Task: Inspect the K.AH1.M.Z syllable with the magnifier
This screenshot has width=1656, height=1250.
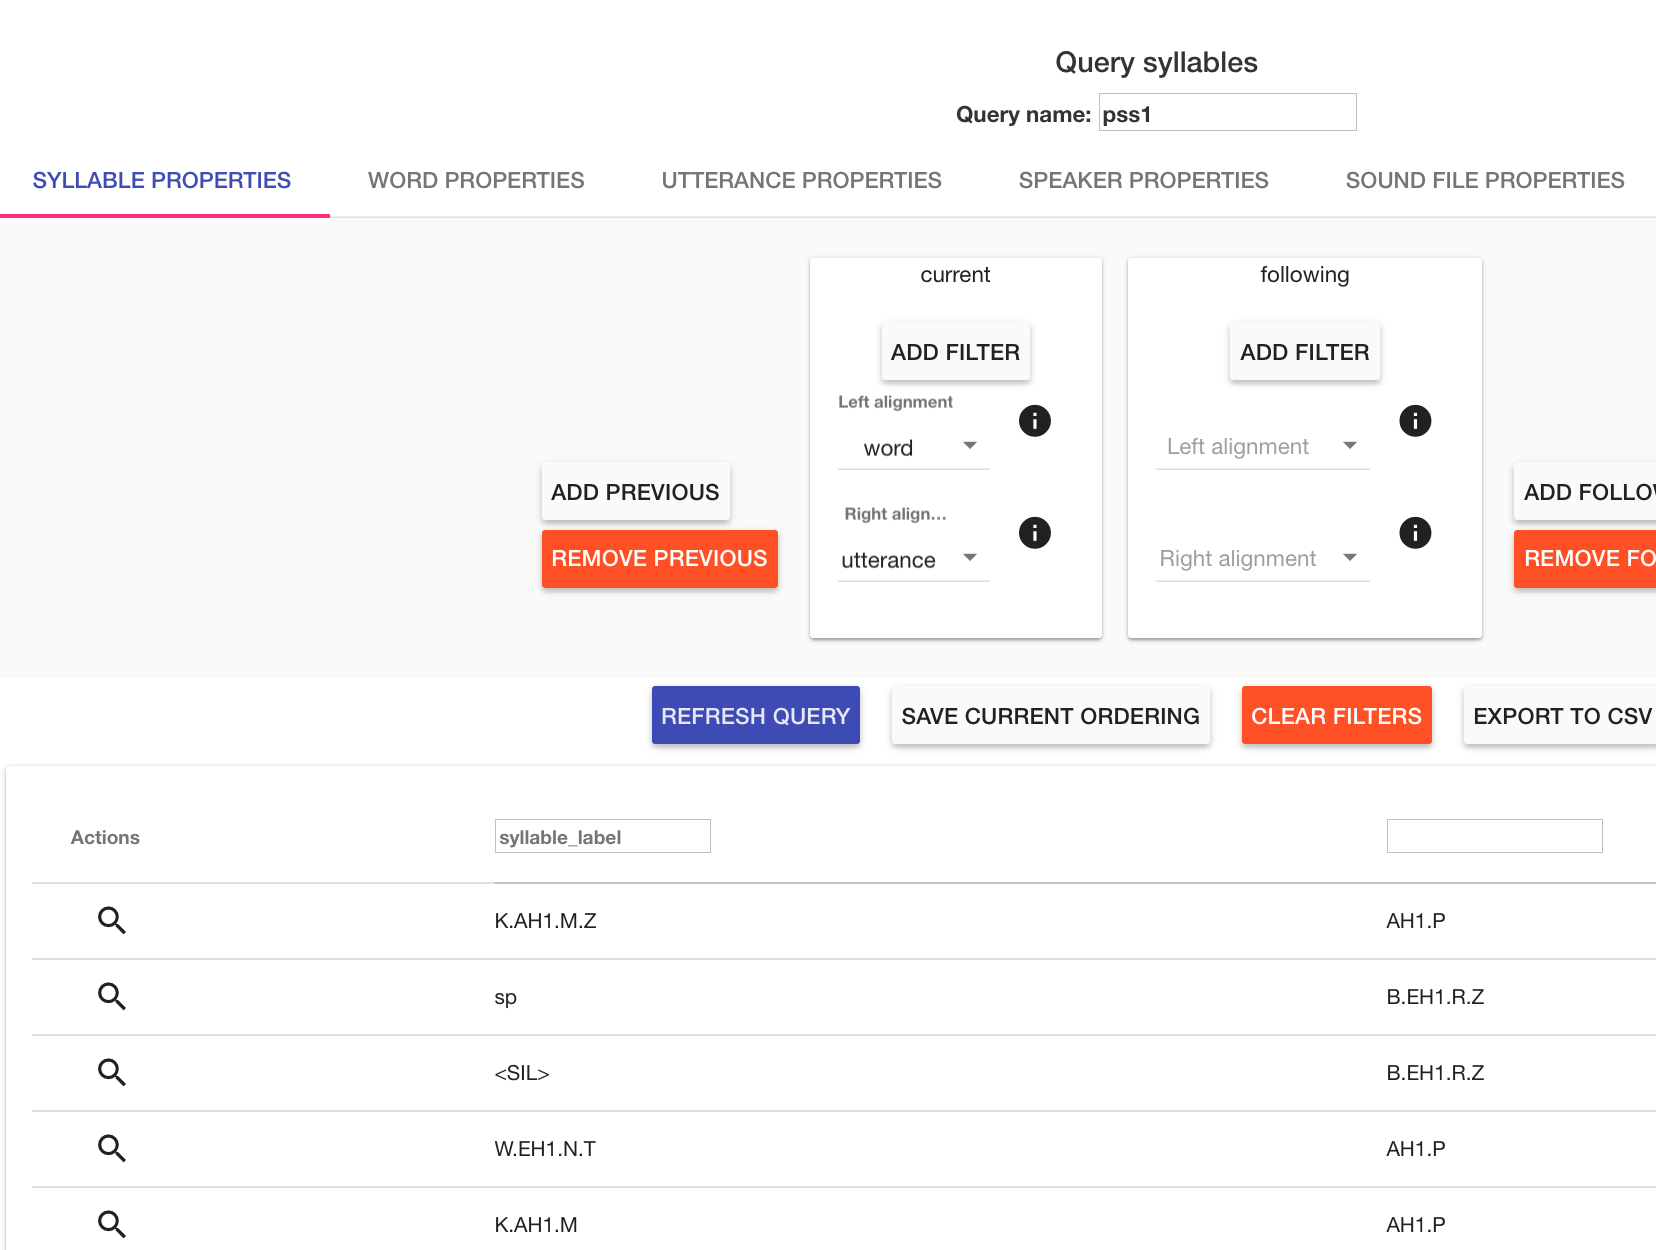Action: coord(112,920)
